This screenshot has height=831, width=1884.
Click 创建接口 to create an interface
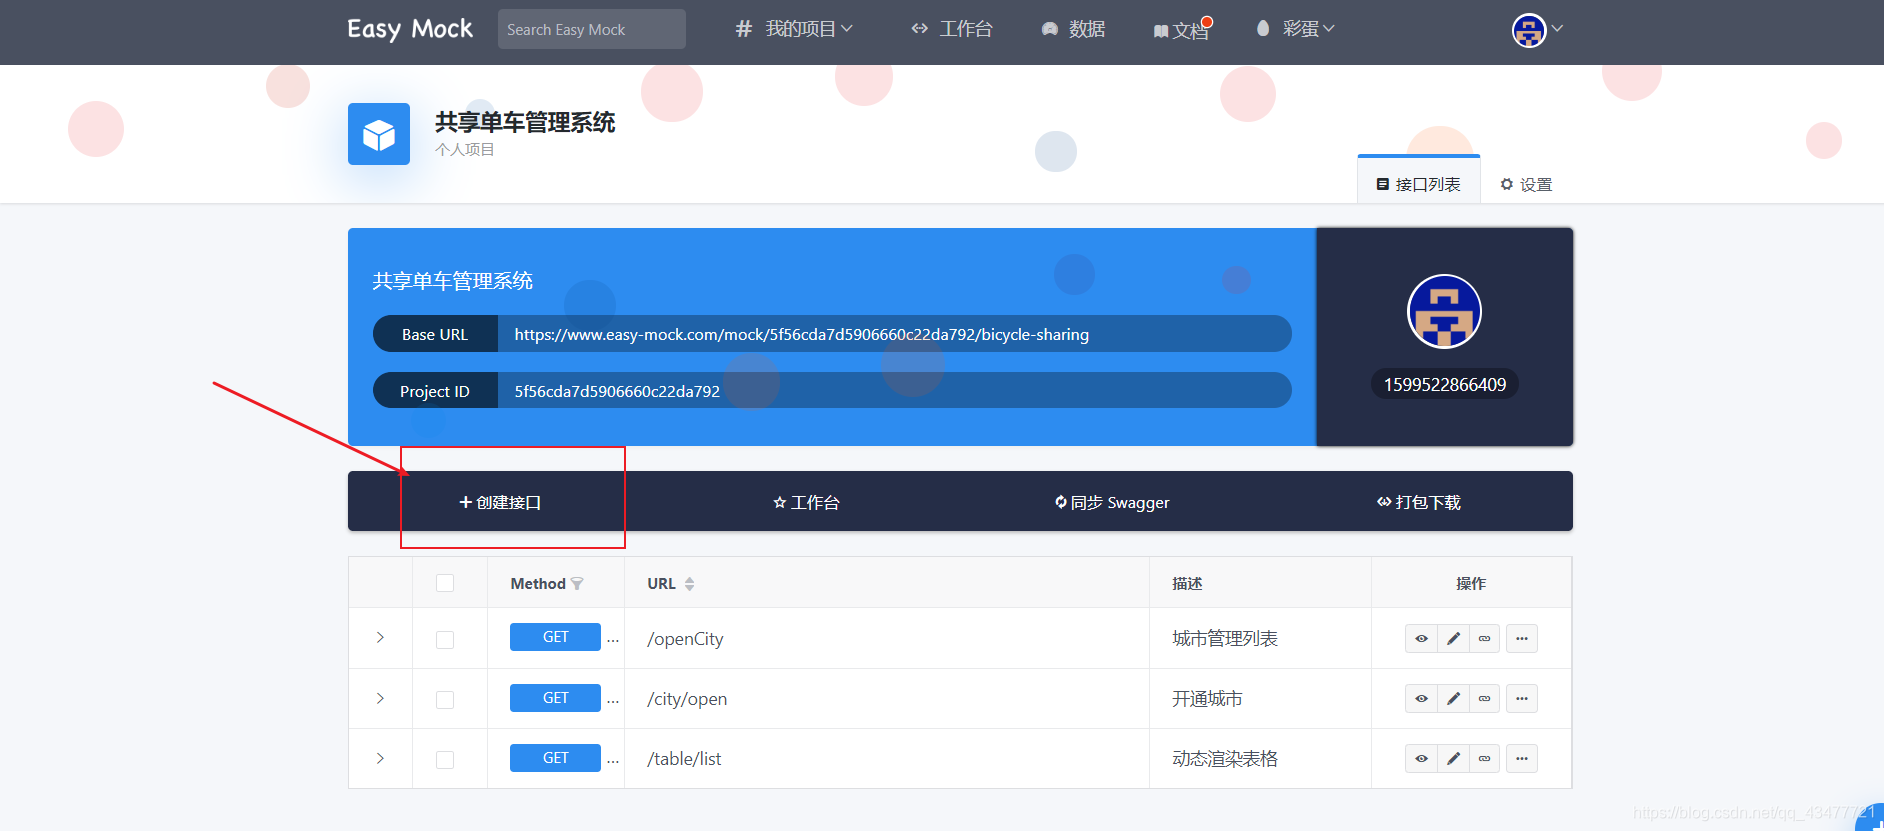pos(500,502)
